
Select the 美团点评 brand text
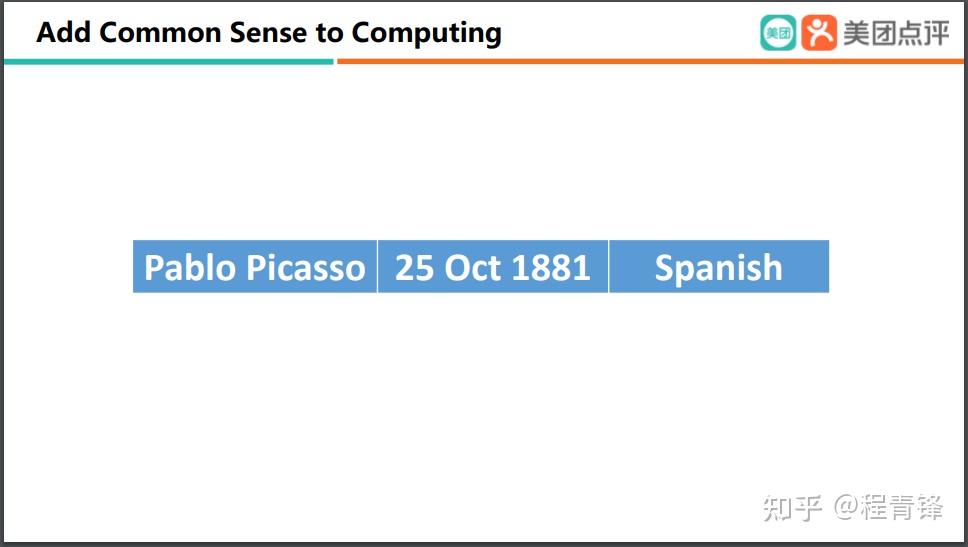(896, 33)
